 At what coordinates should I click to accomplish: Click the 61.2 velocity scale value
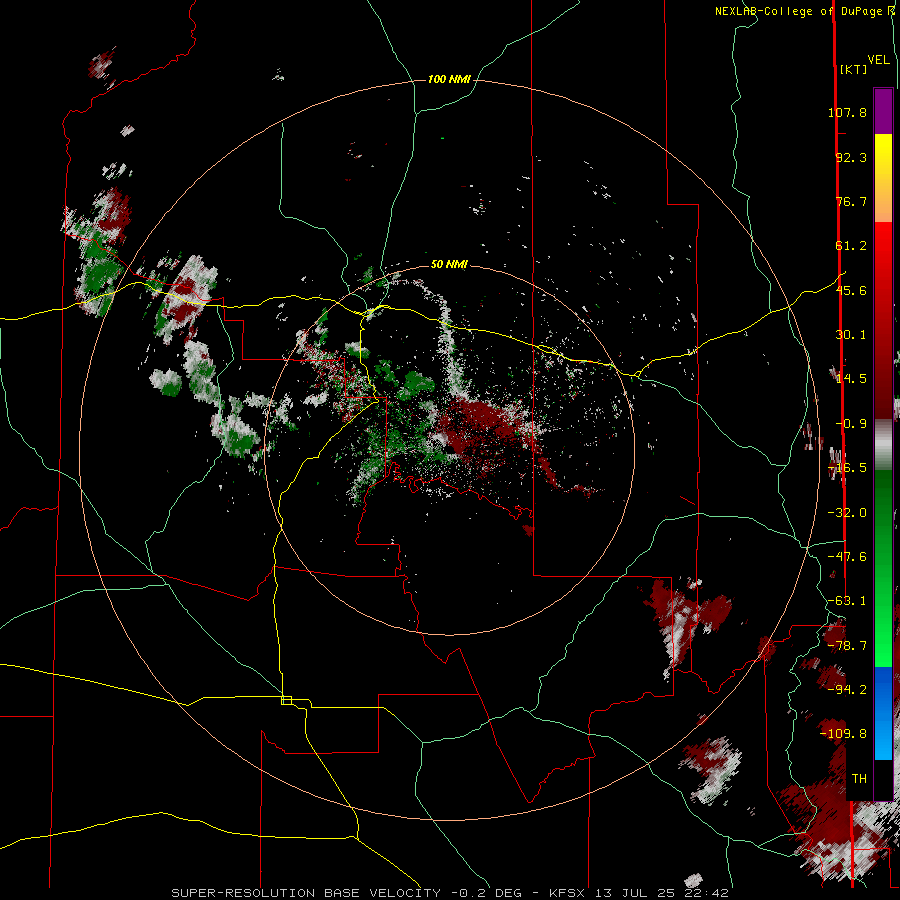click(851, 246)
